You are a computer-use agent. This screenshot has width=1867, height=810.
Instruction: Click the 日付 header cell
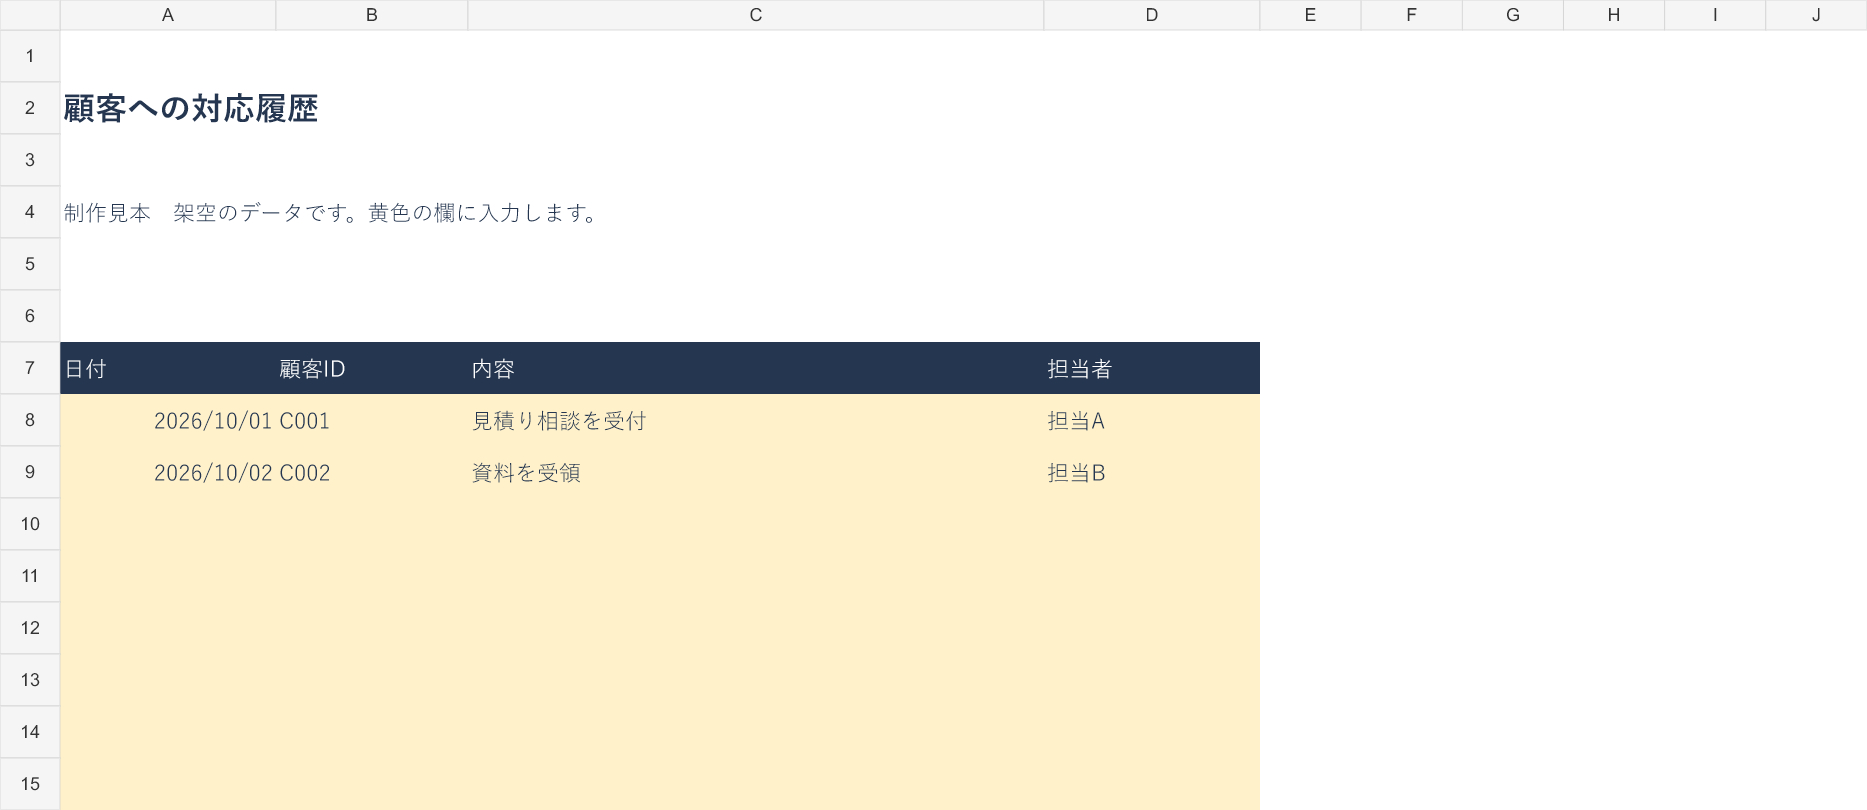pos(168,368)
